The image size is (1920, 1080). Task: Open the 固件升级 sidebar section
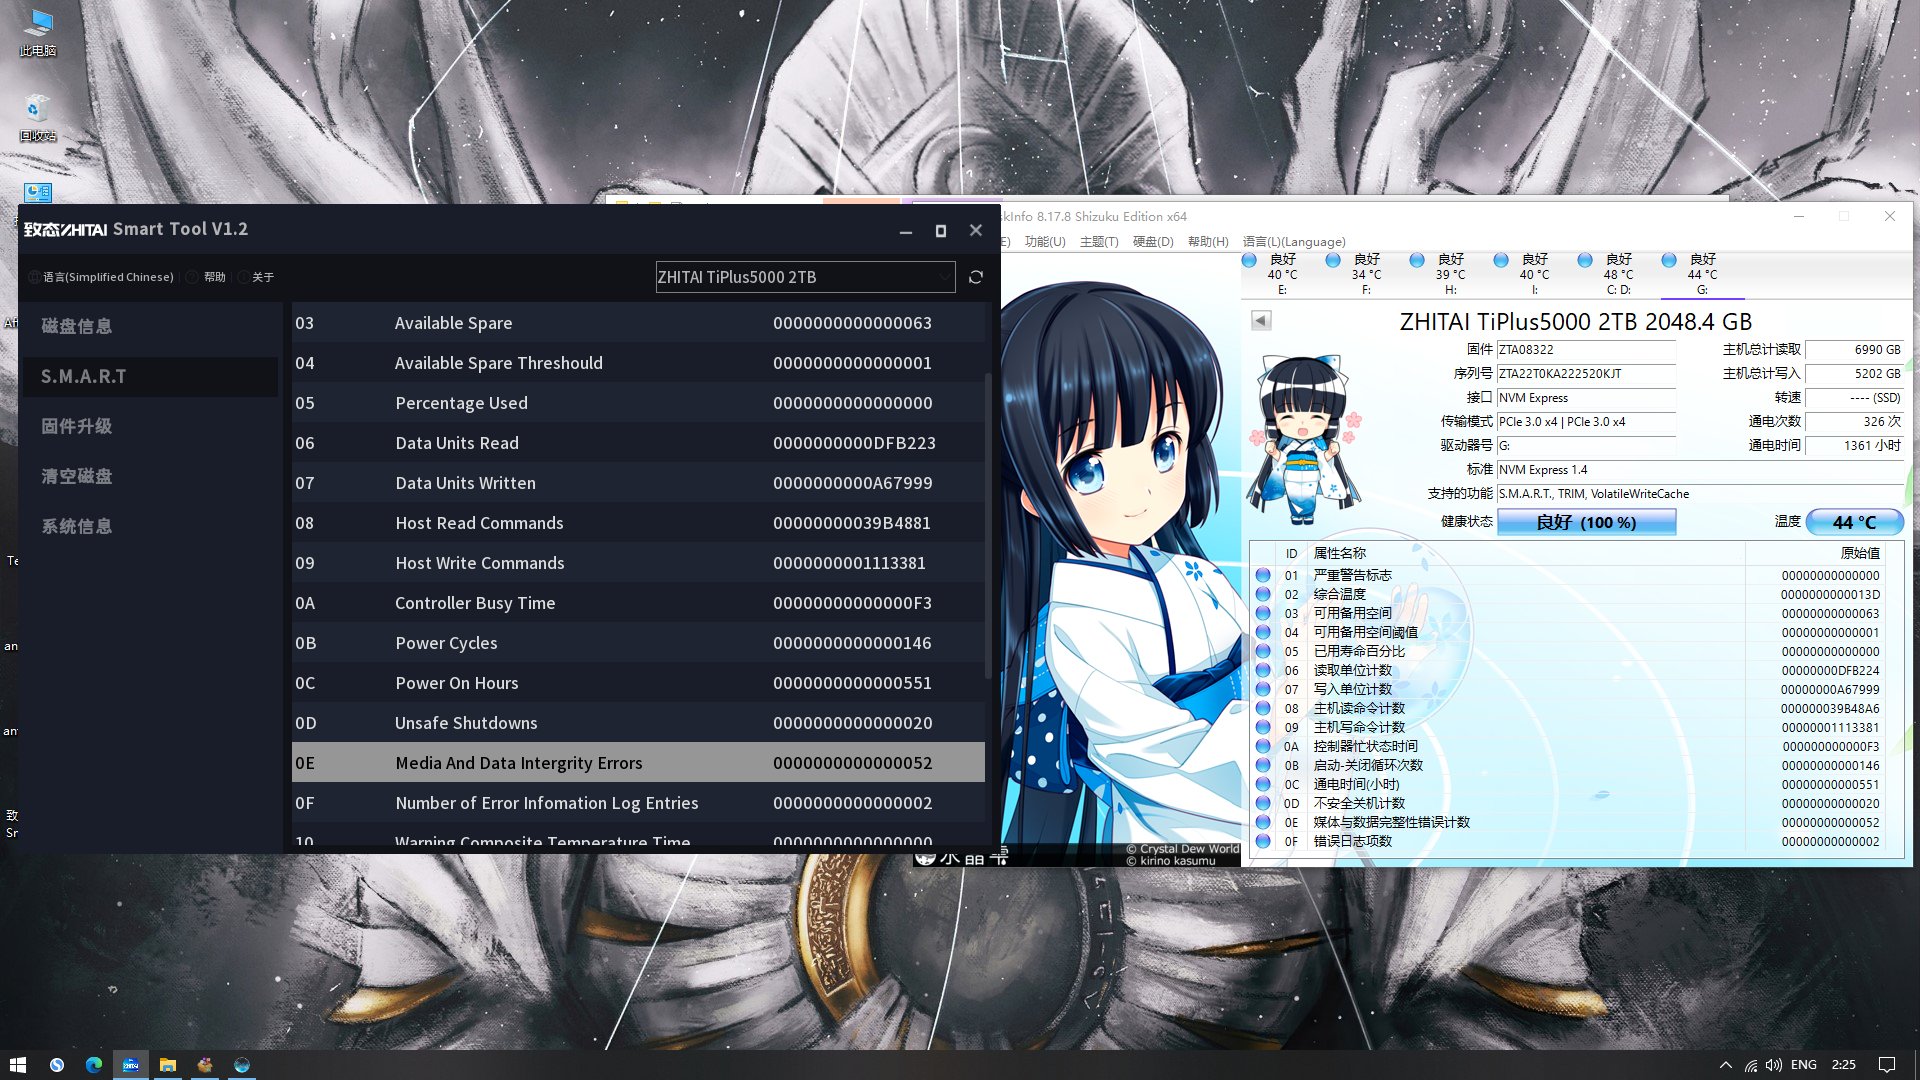click(150, 426)
